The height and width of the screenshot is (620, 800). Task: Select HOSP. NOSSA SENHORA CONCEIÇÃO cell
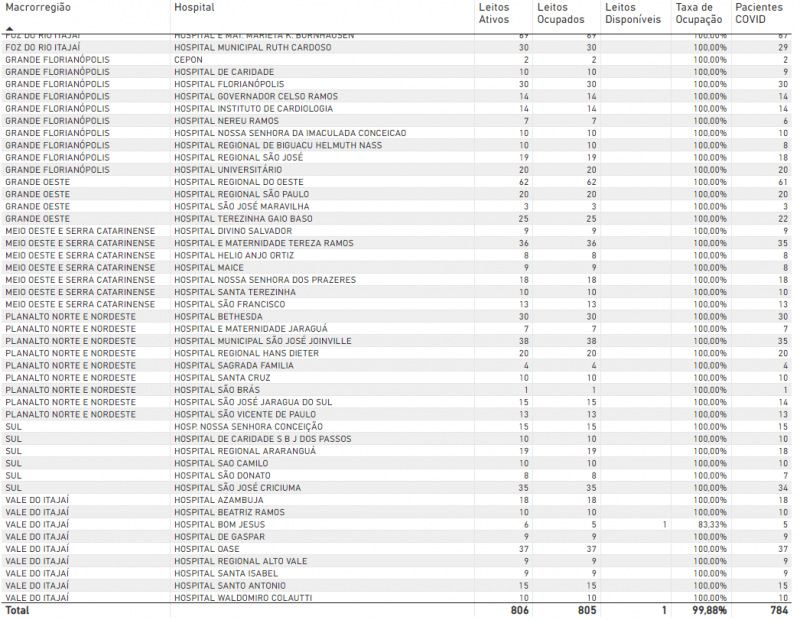coord(248,427)
